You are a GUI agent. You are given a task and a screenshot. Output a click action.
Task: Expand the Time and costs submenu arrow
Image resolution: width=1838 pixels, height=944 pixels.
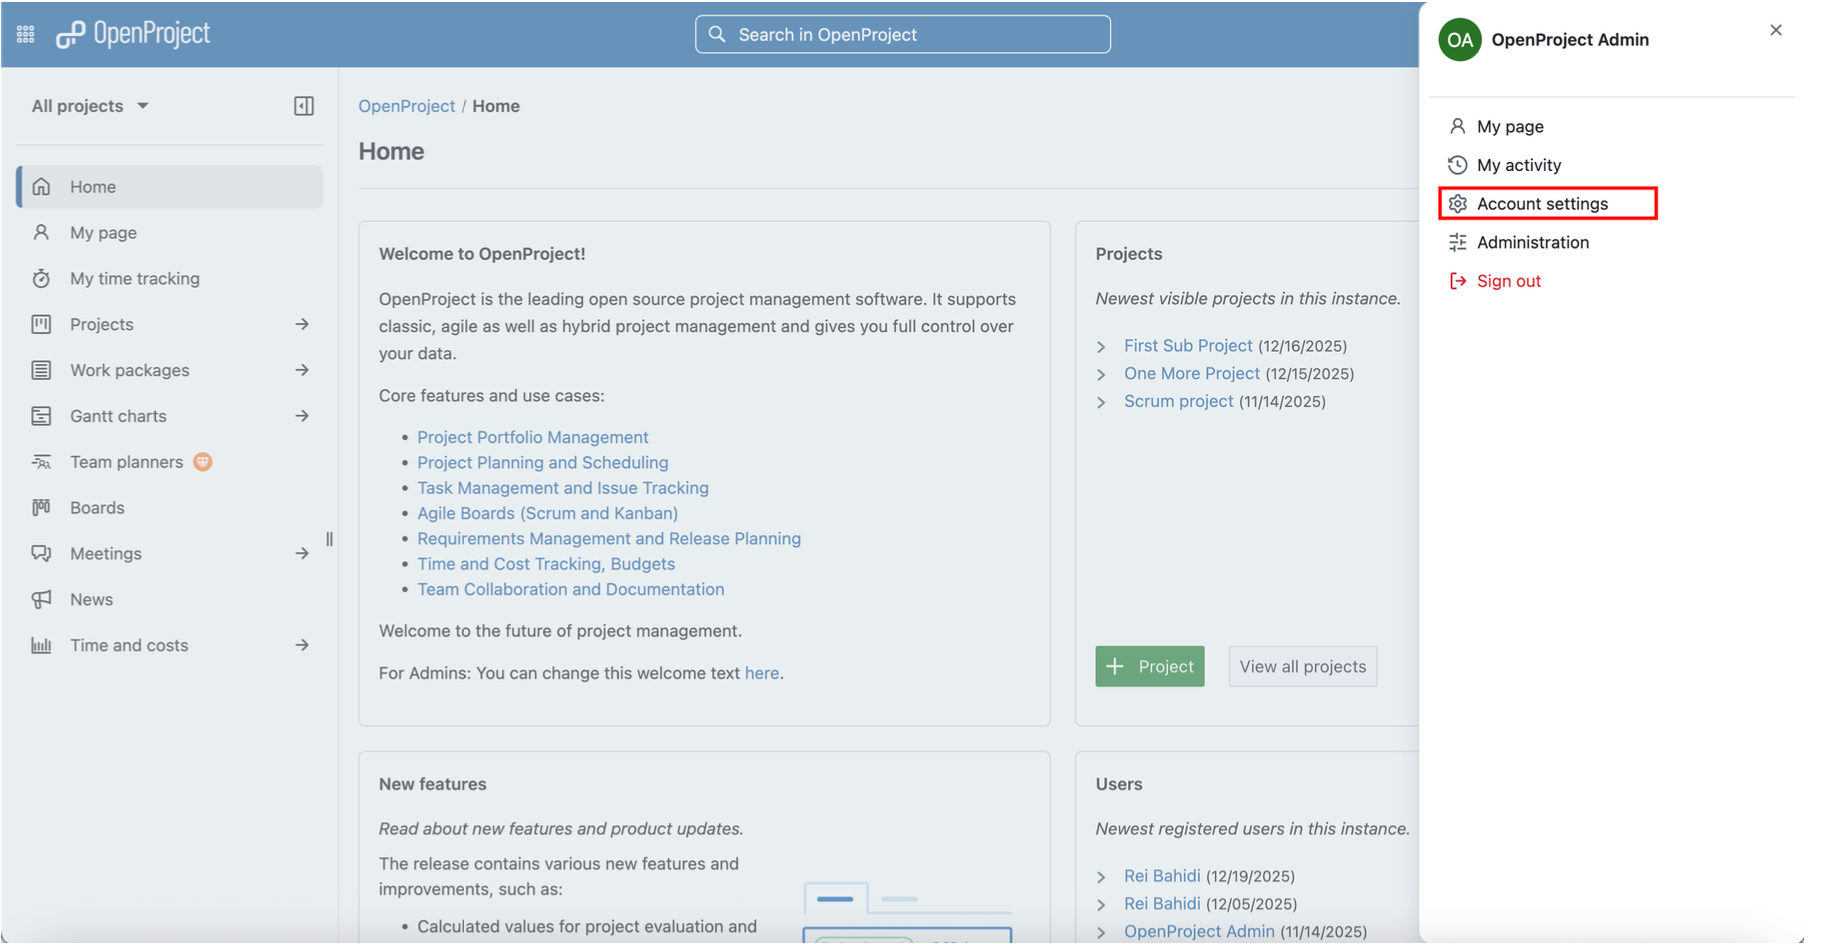click(302, 646)
